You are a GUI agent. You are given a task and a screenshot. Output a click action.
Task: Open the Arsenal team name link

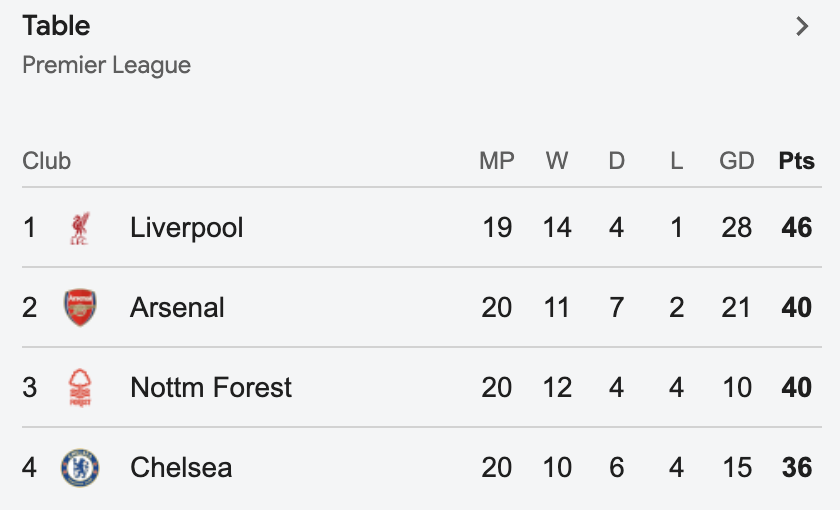click(177, 308)
